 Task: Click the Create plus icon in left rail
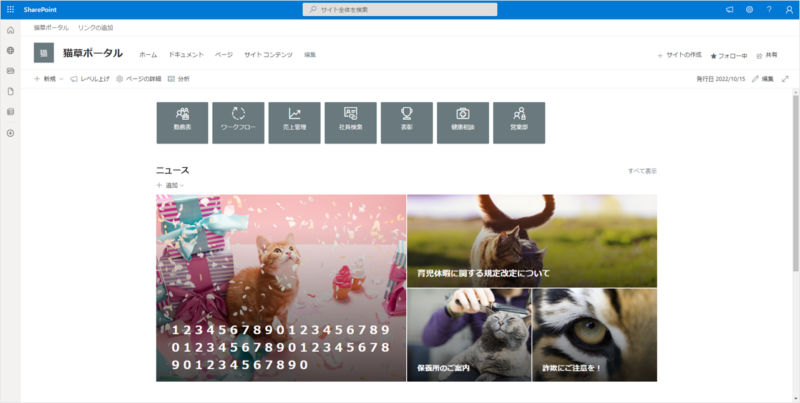pyautogui.click(x=10, y=133)
